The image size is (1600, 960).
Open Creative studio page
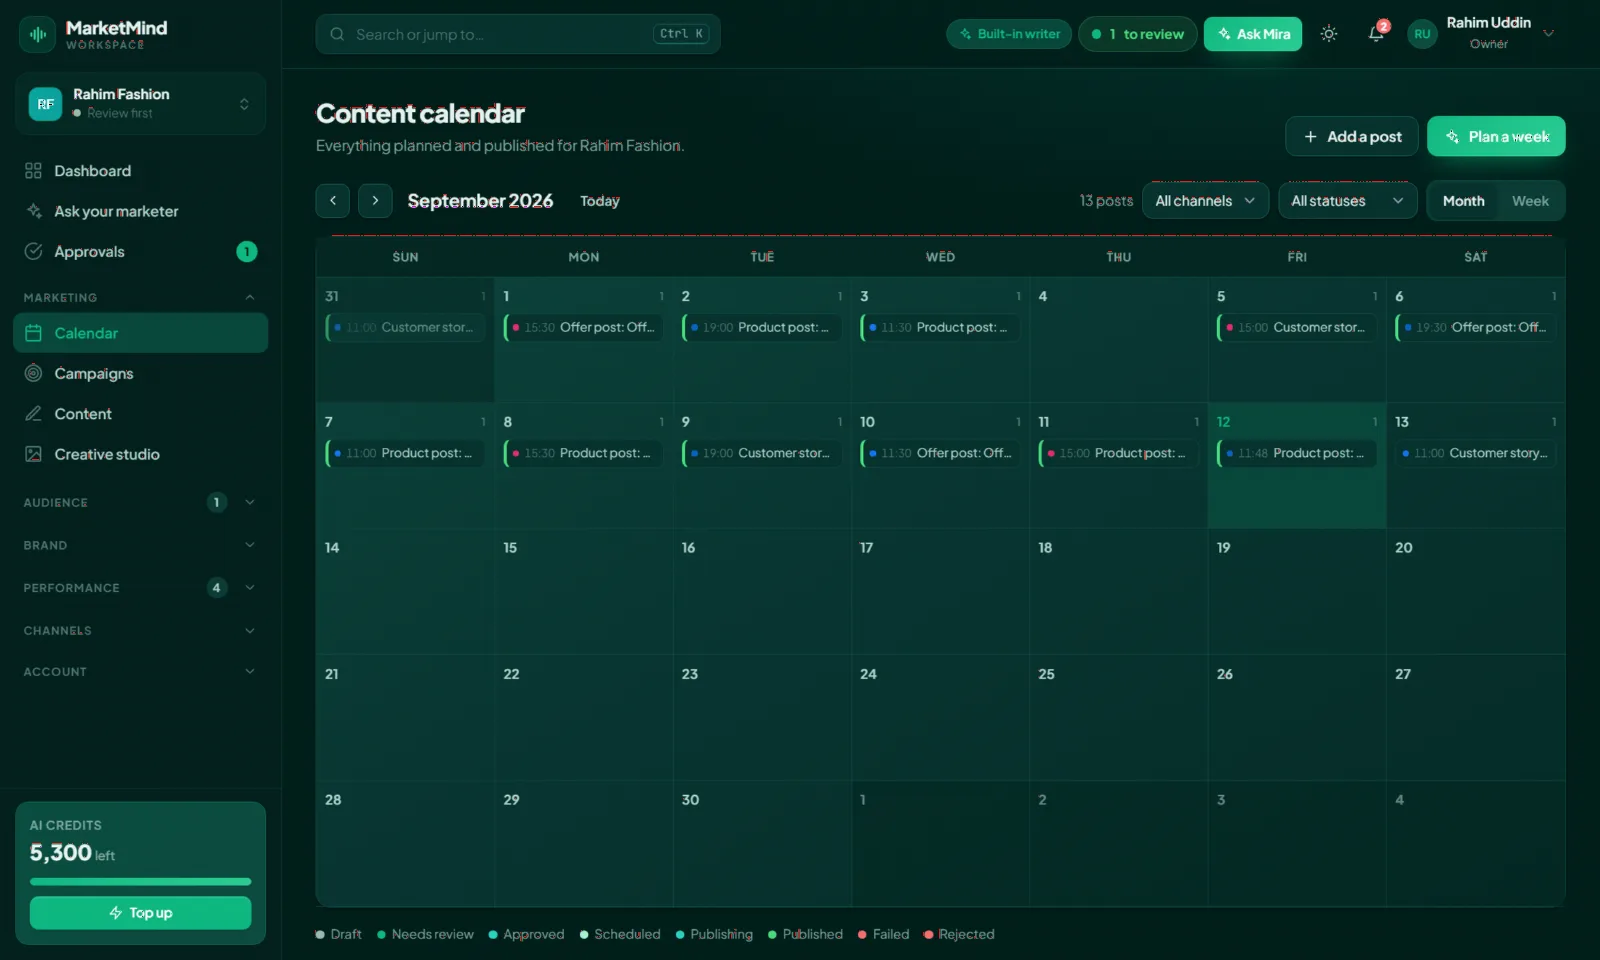[x=140, y=454]
